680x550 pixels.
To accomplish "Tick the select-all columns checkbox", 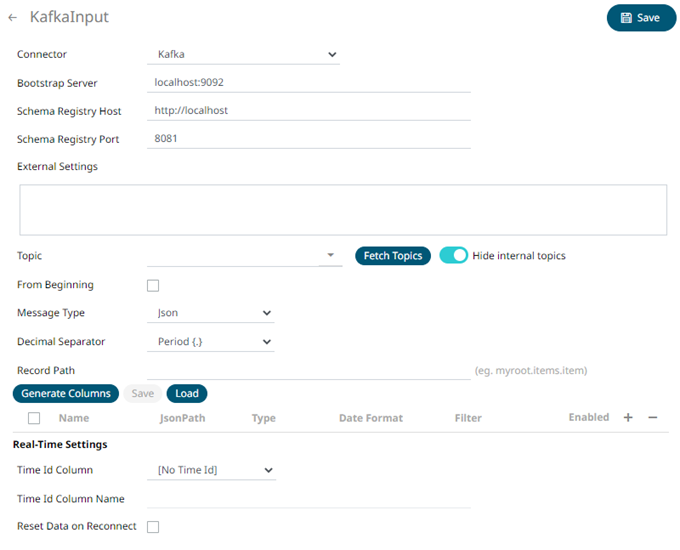I will [34, 418].
